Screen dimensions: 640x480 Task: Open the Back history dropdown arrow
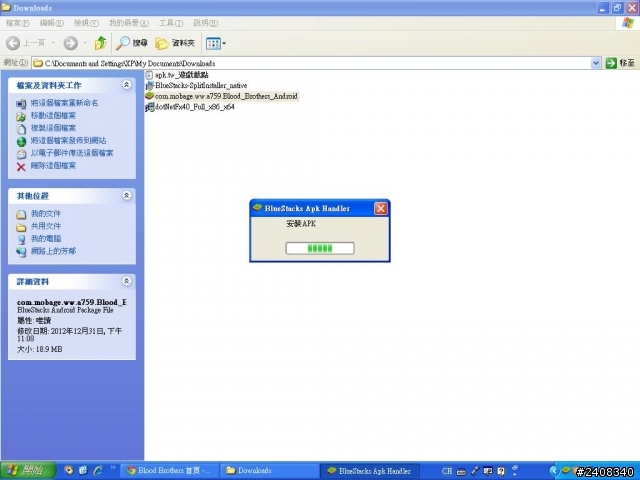tap(53, 43)
